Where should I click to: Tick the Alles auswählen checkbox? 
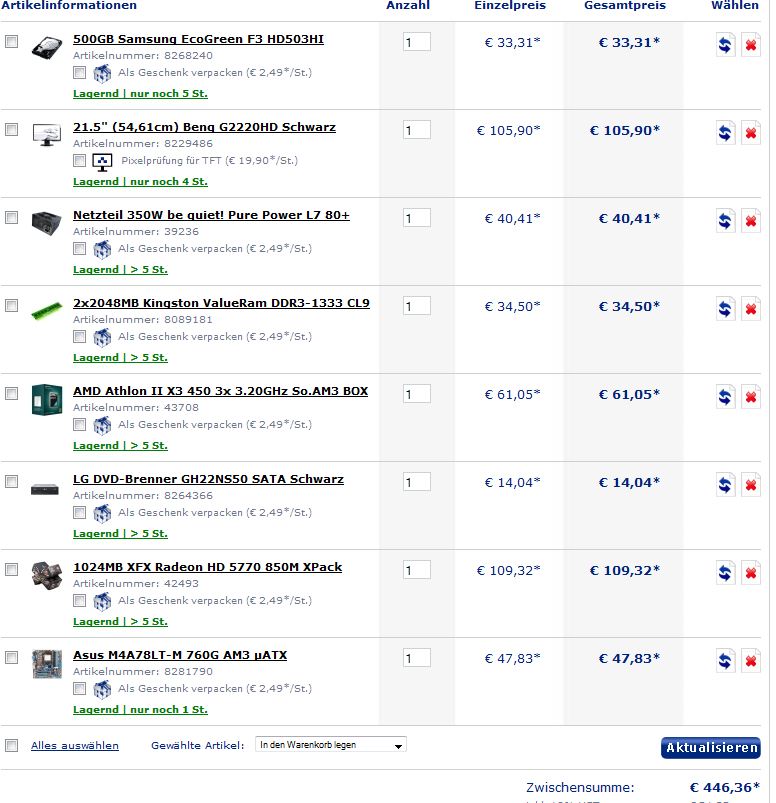click(x=12, y=745)
